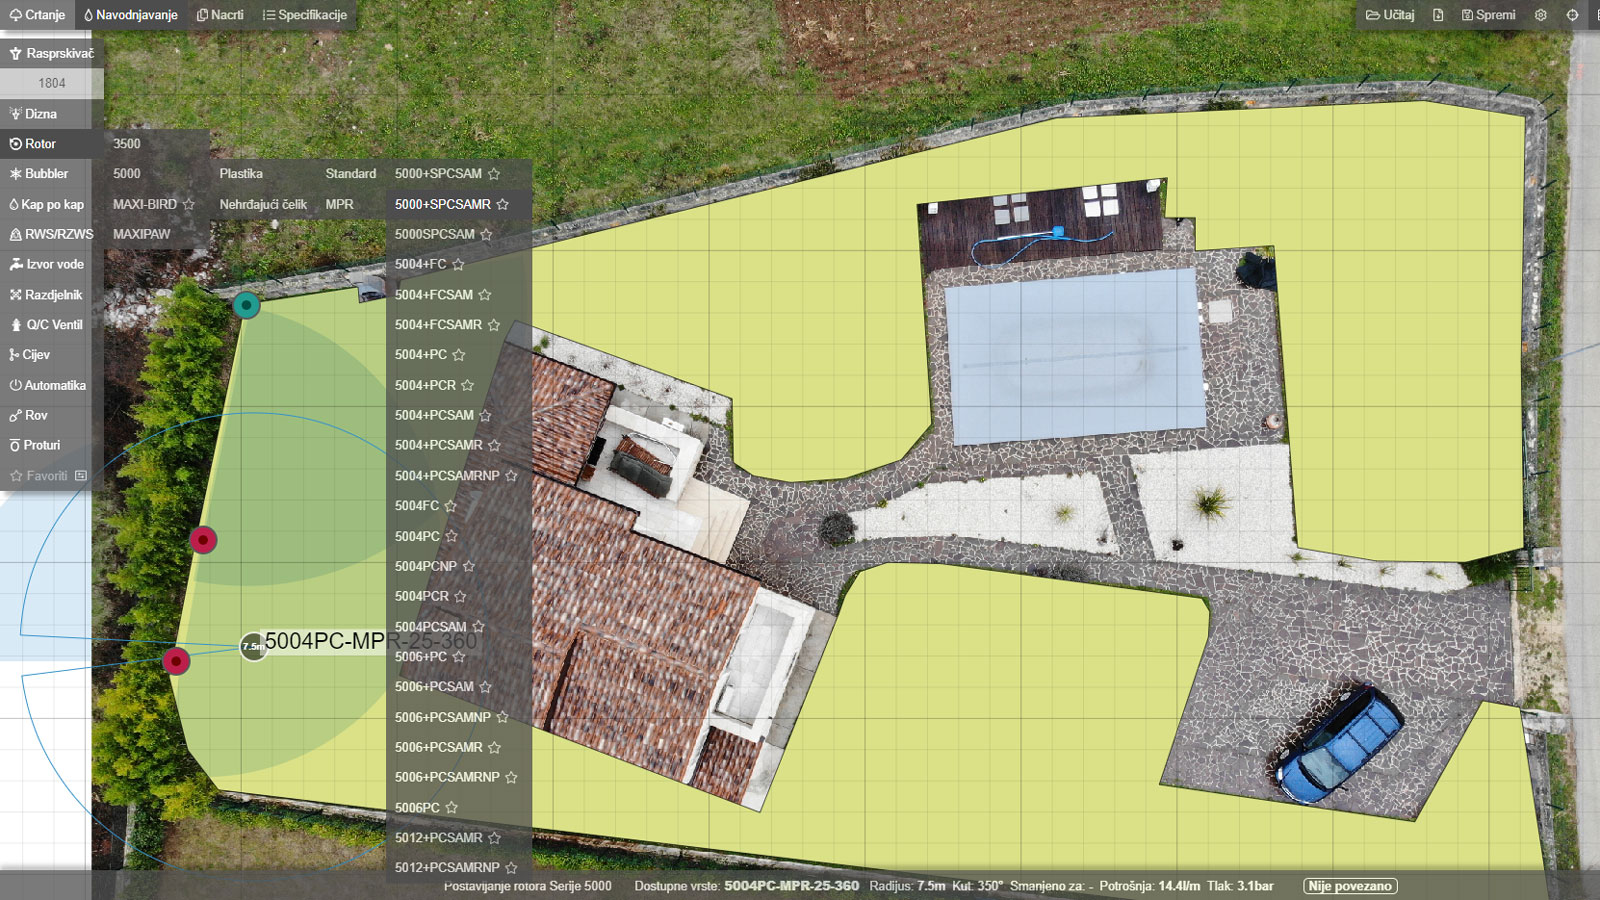Open the Navodnjavanje tab

(x=131, y=15)
